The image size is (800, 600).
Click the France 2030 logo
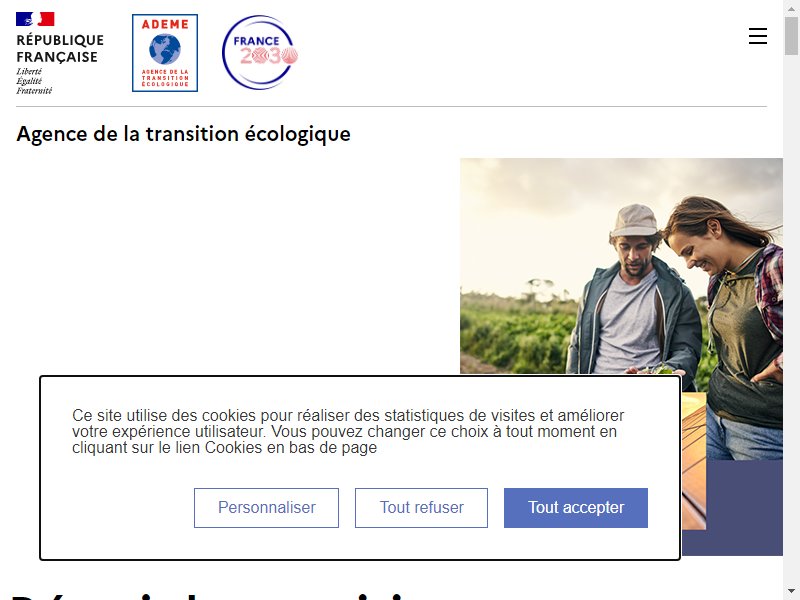(x=260, y=53)
